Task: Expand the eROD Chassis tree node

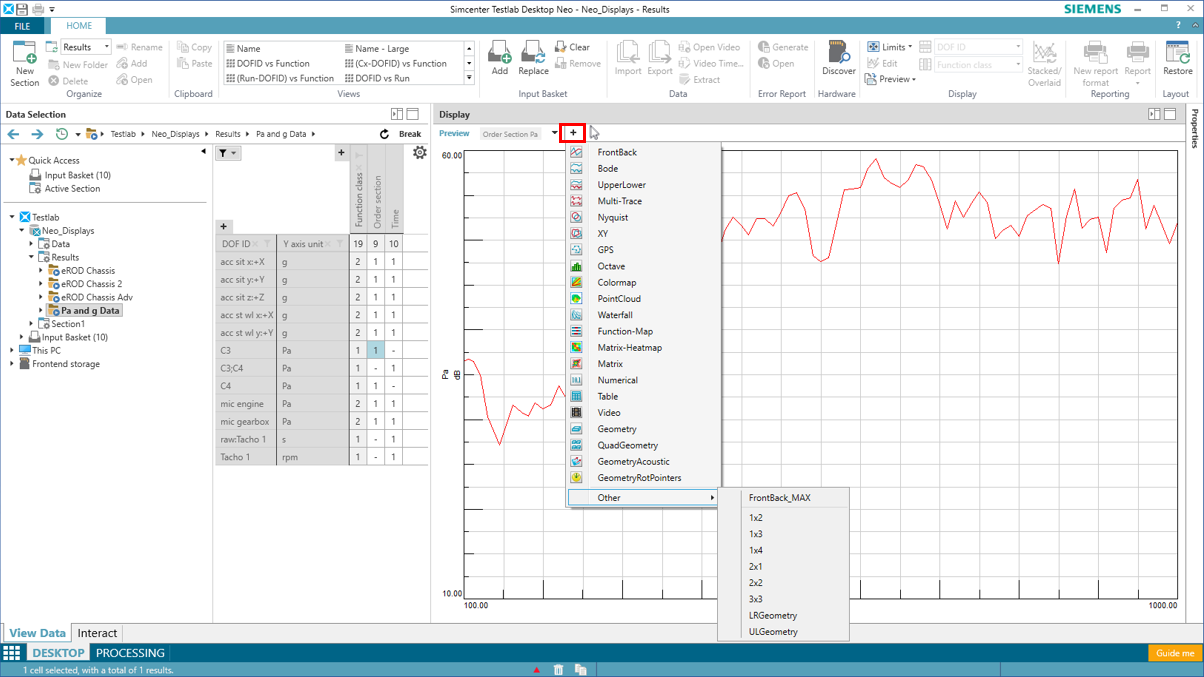Action: [41, 271]
